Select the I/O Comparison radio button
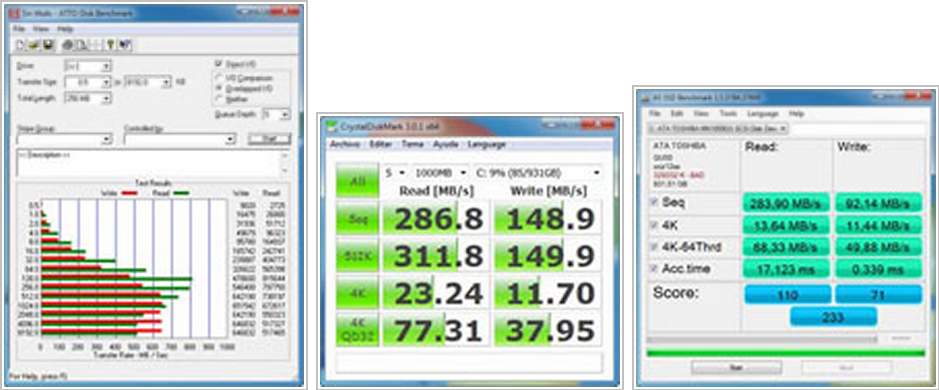 point(219,78)
